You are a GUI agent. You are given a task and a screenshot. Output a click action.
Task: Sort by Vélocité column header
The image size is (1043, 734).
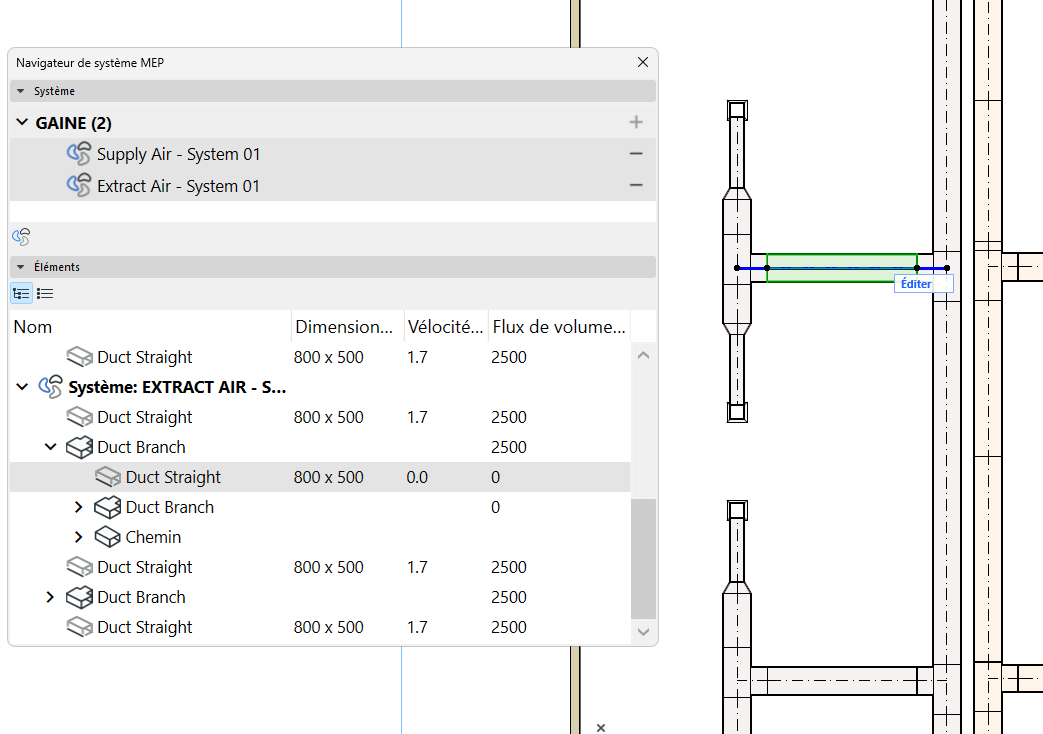coord(446,327)
